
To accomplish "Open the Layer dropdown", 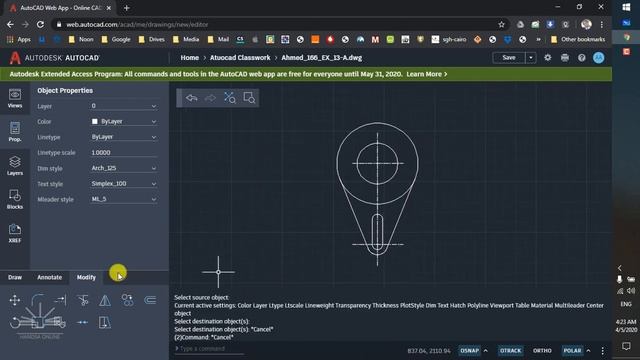I will pyautogui.click(x=124, y=106).
